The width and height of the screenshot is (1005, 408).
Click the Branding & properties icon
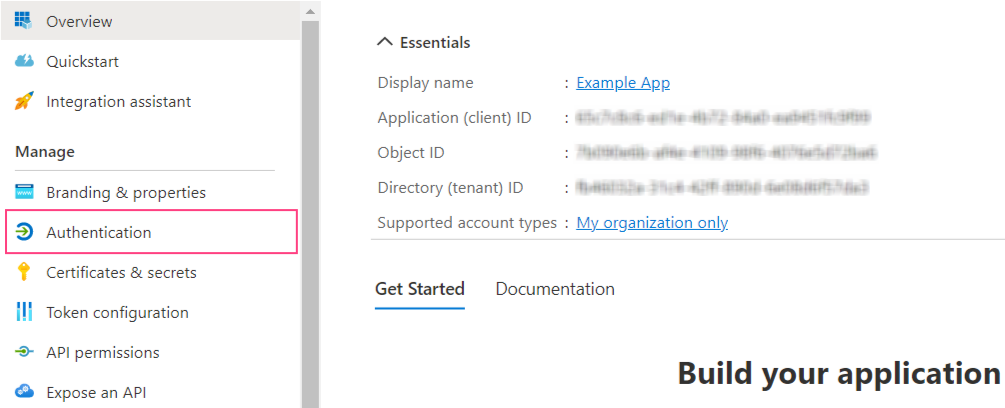coord(24,192)
